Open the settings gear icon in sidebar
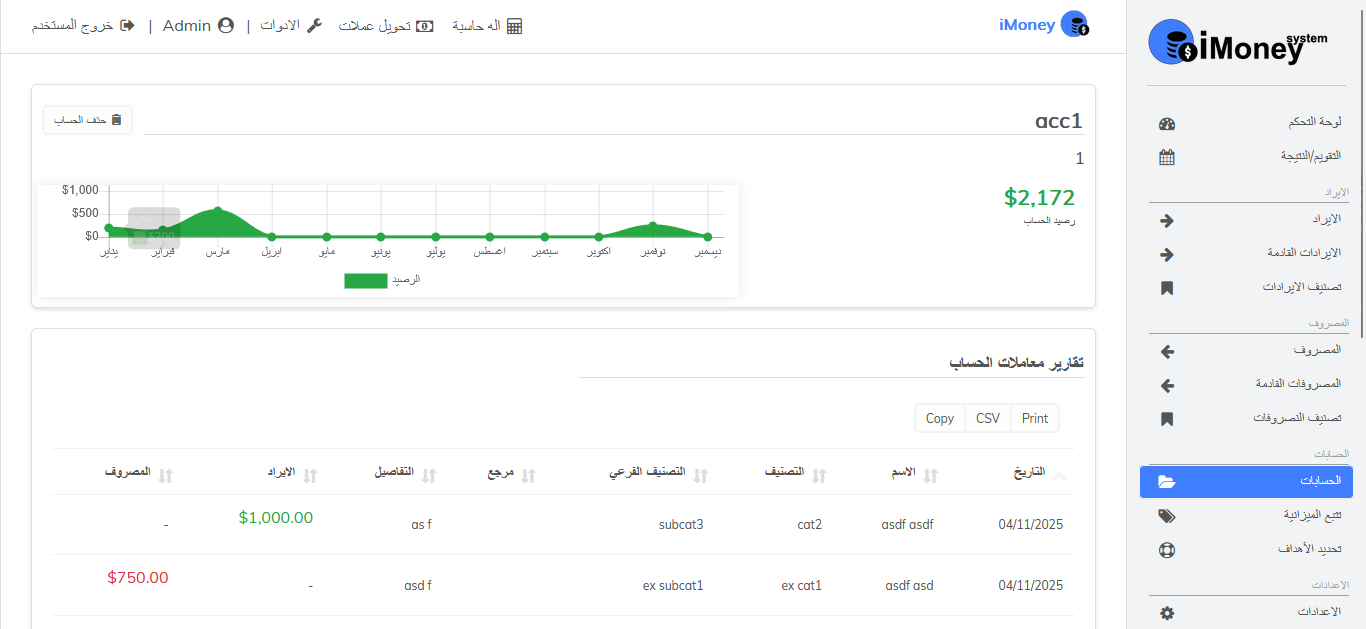This screenshot has width=1366, height=629. (x=1166, y=613)
